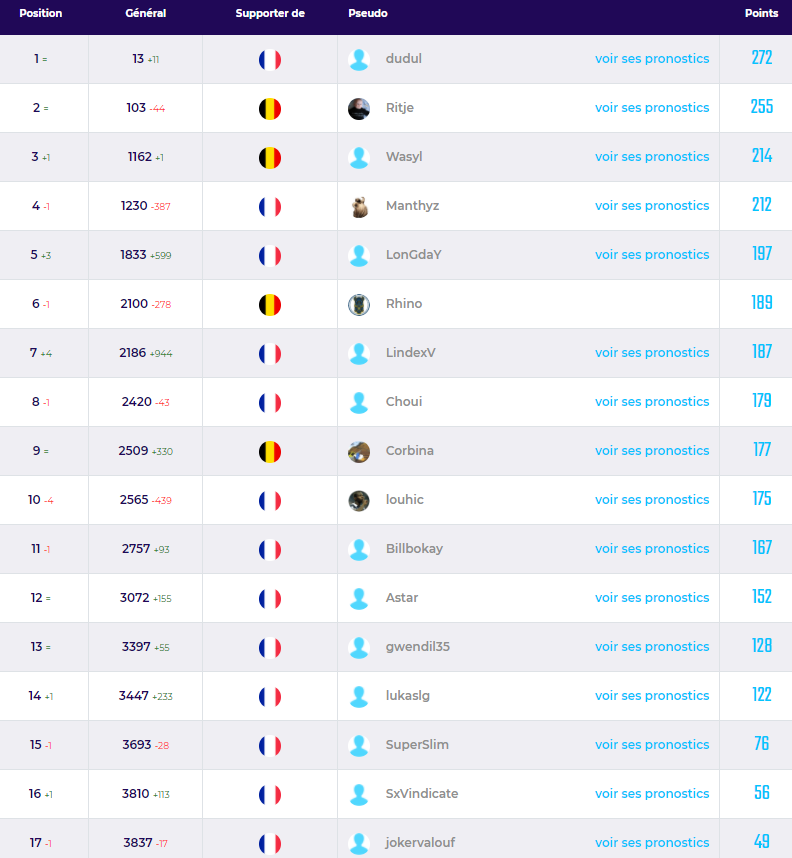Select Rhino's round avatar icon
792x858 pixels.
coord(359,305)
